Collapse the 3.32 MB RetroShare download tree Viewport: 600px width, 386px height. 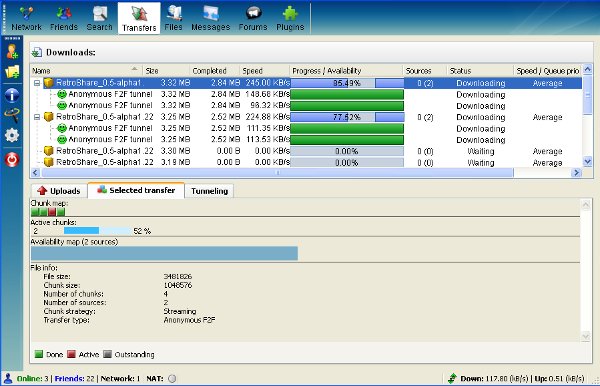[x=37, y=83]
